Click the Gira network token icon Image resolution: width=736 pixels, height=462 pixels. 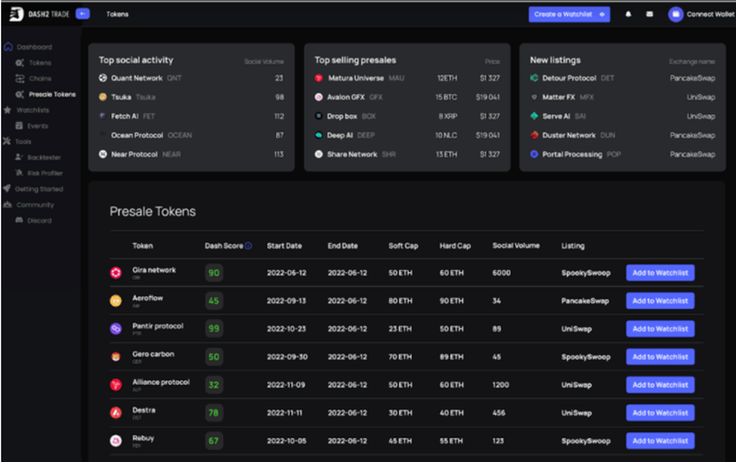point(116,273)
